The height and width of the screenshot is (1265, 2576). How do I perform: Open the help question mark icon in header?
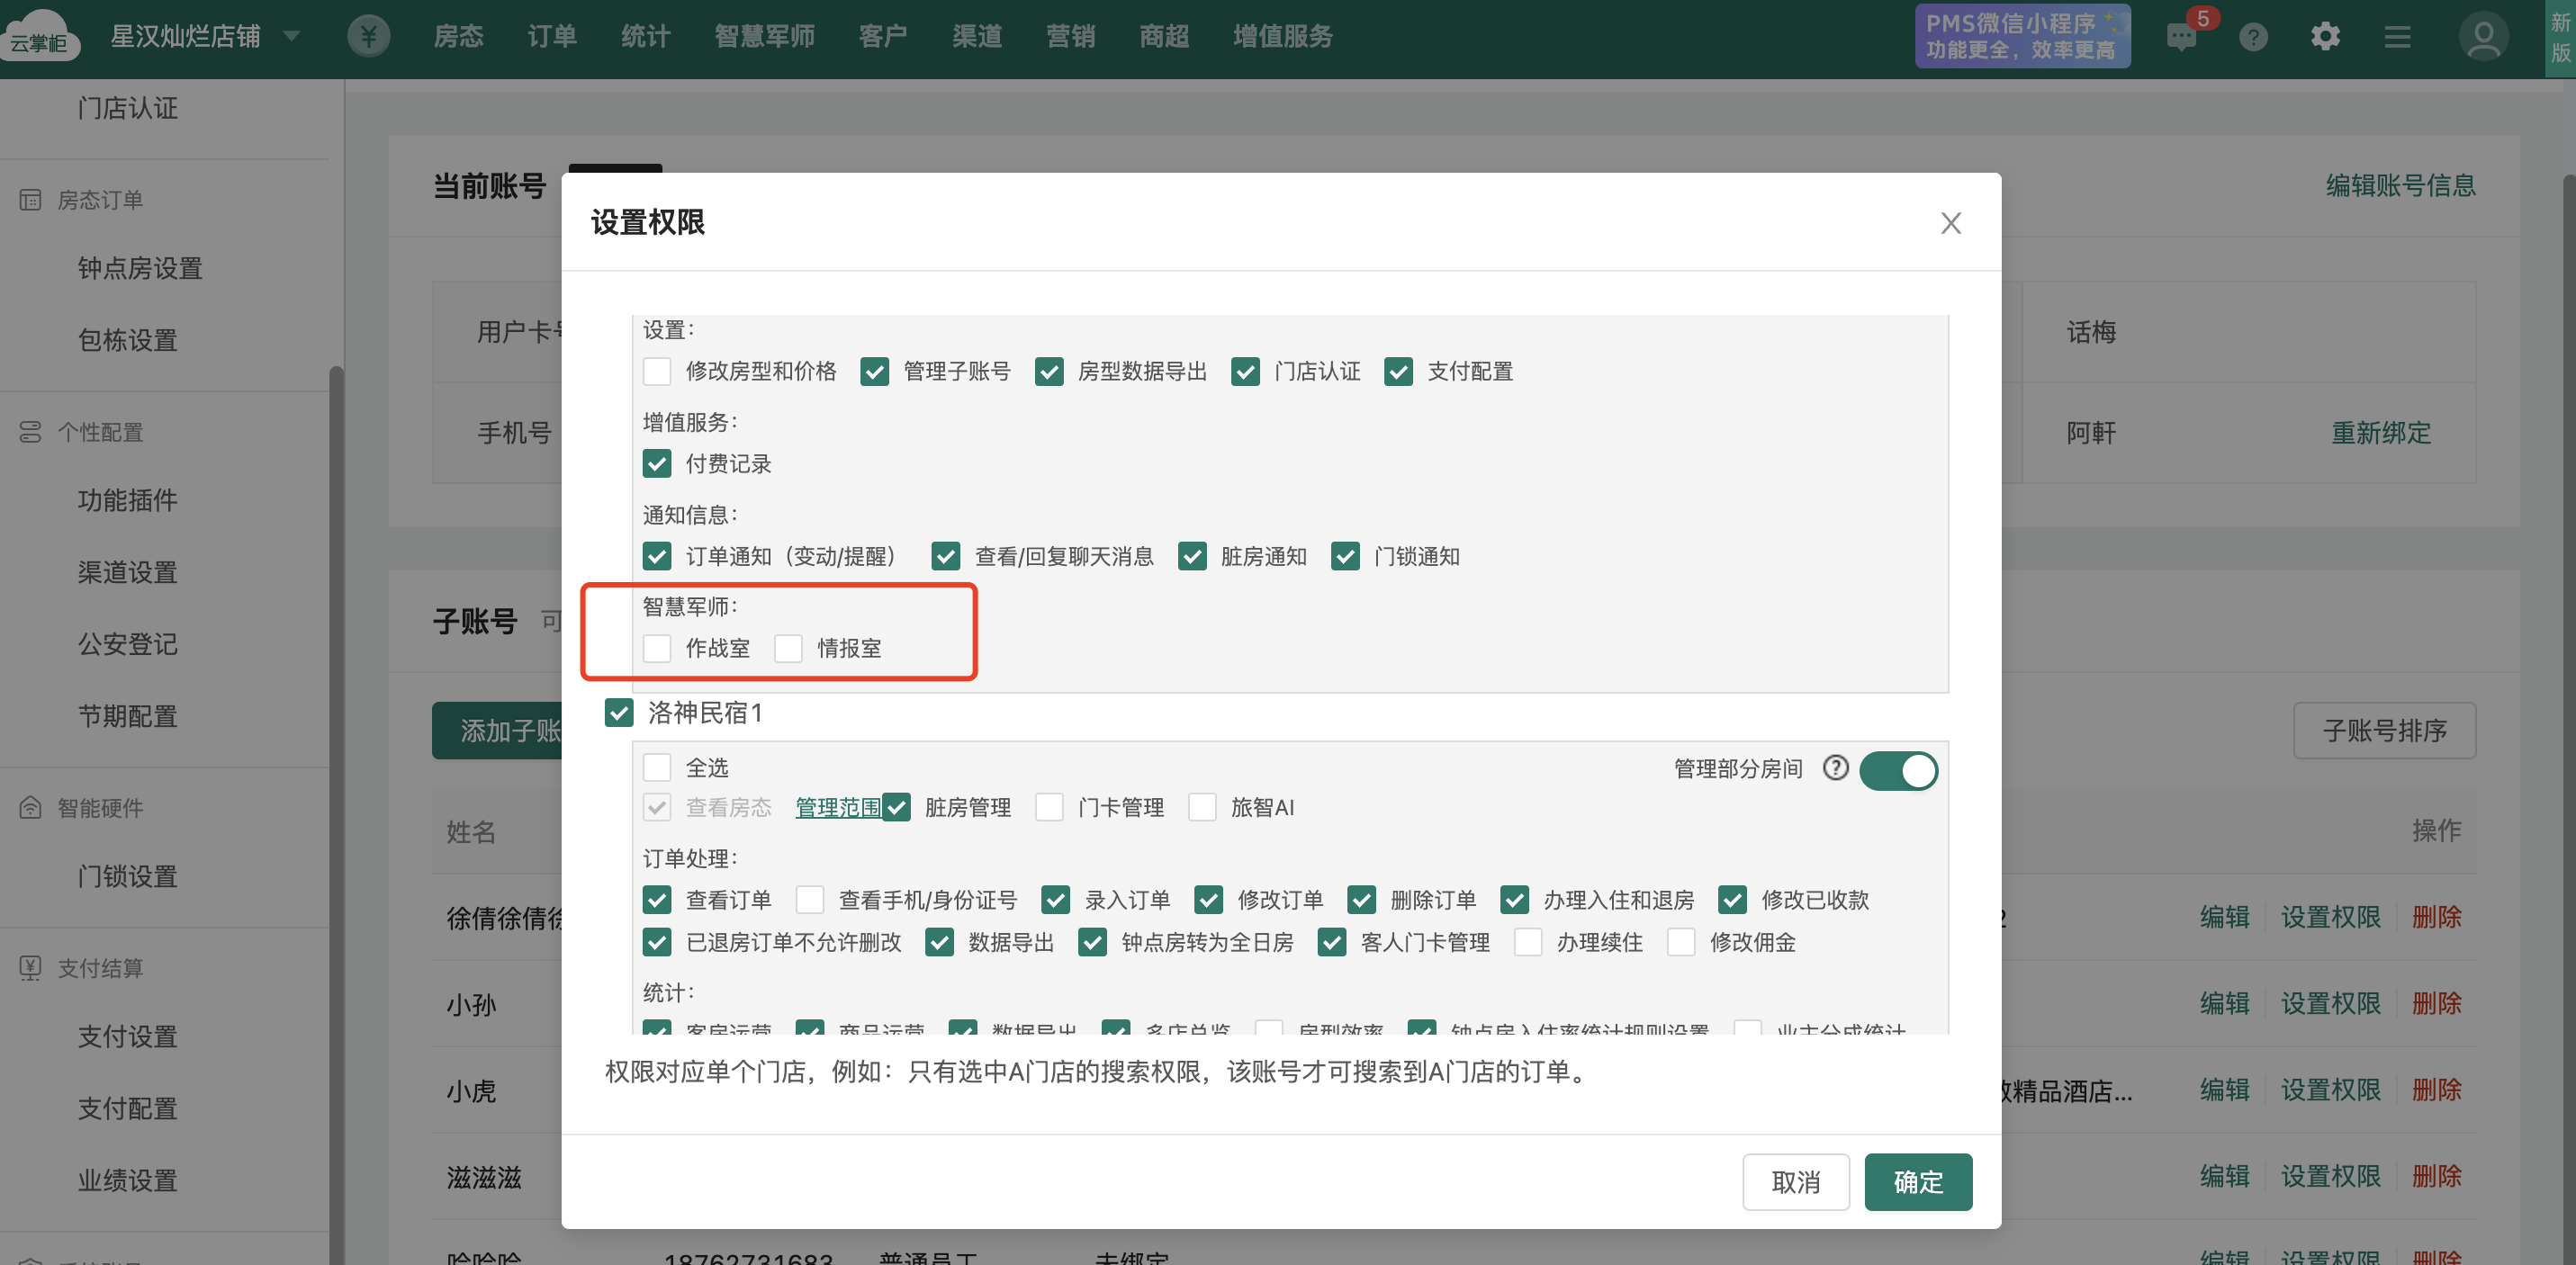pyautogui.click(x=2253, y=37)
